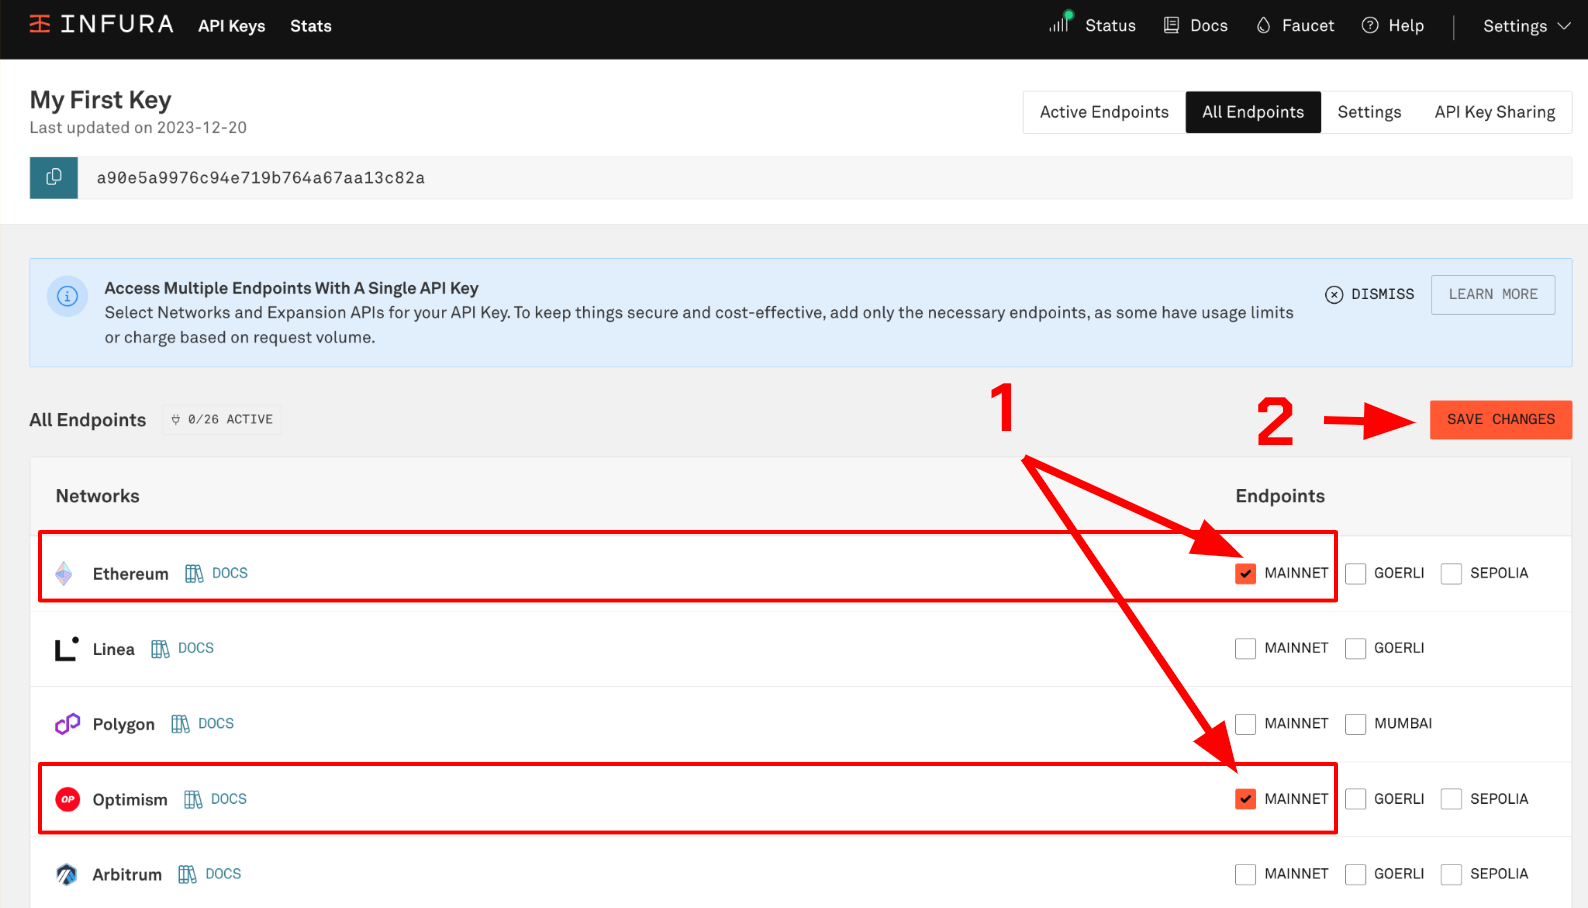The height and width of the screenshot is (908, 1588).
Task: Click the API key value field
Action: click(x=825, y=178)
